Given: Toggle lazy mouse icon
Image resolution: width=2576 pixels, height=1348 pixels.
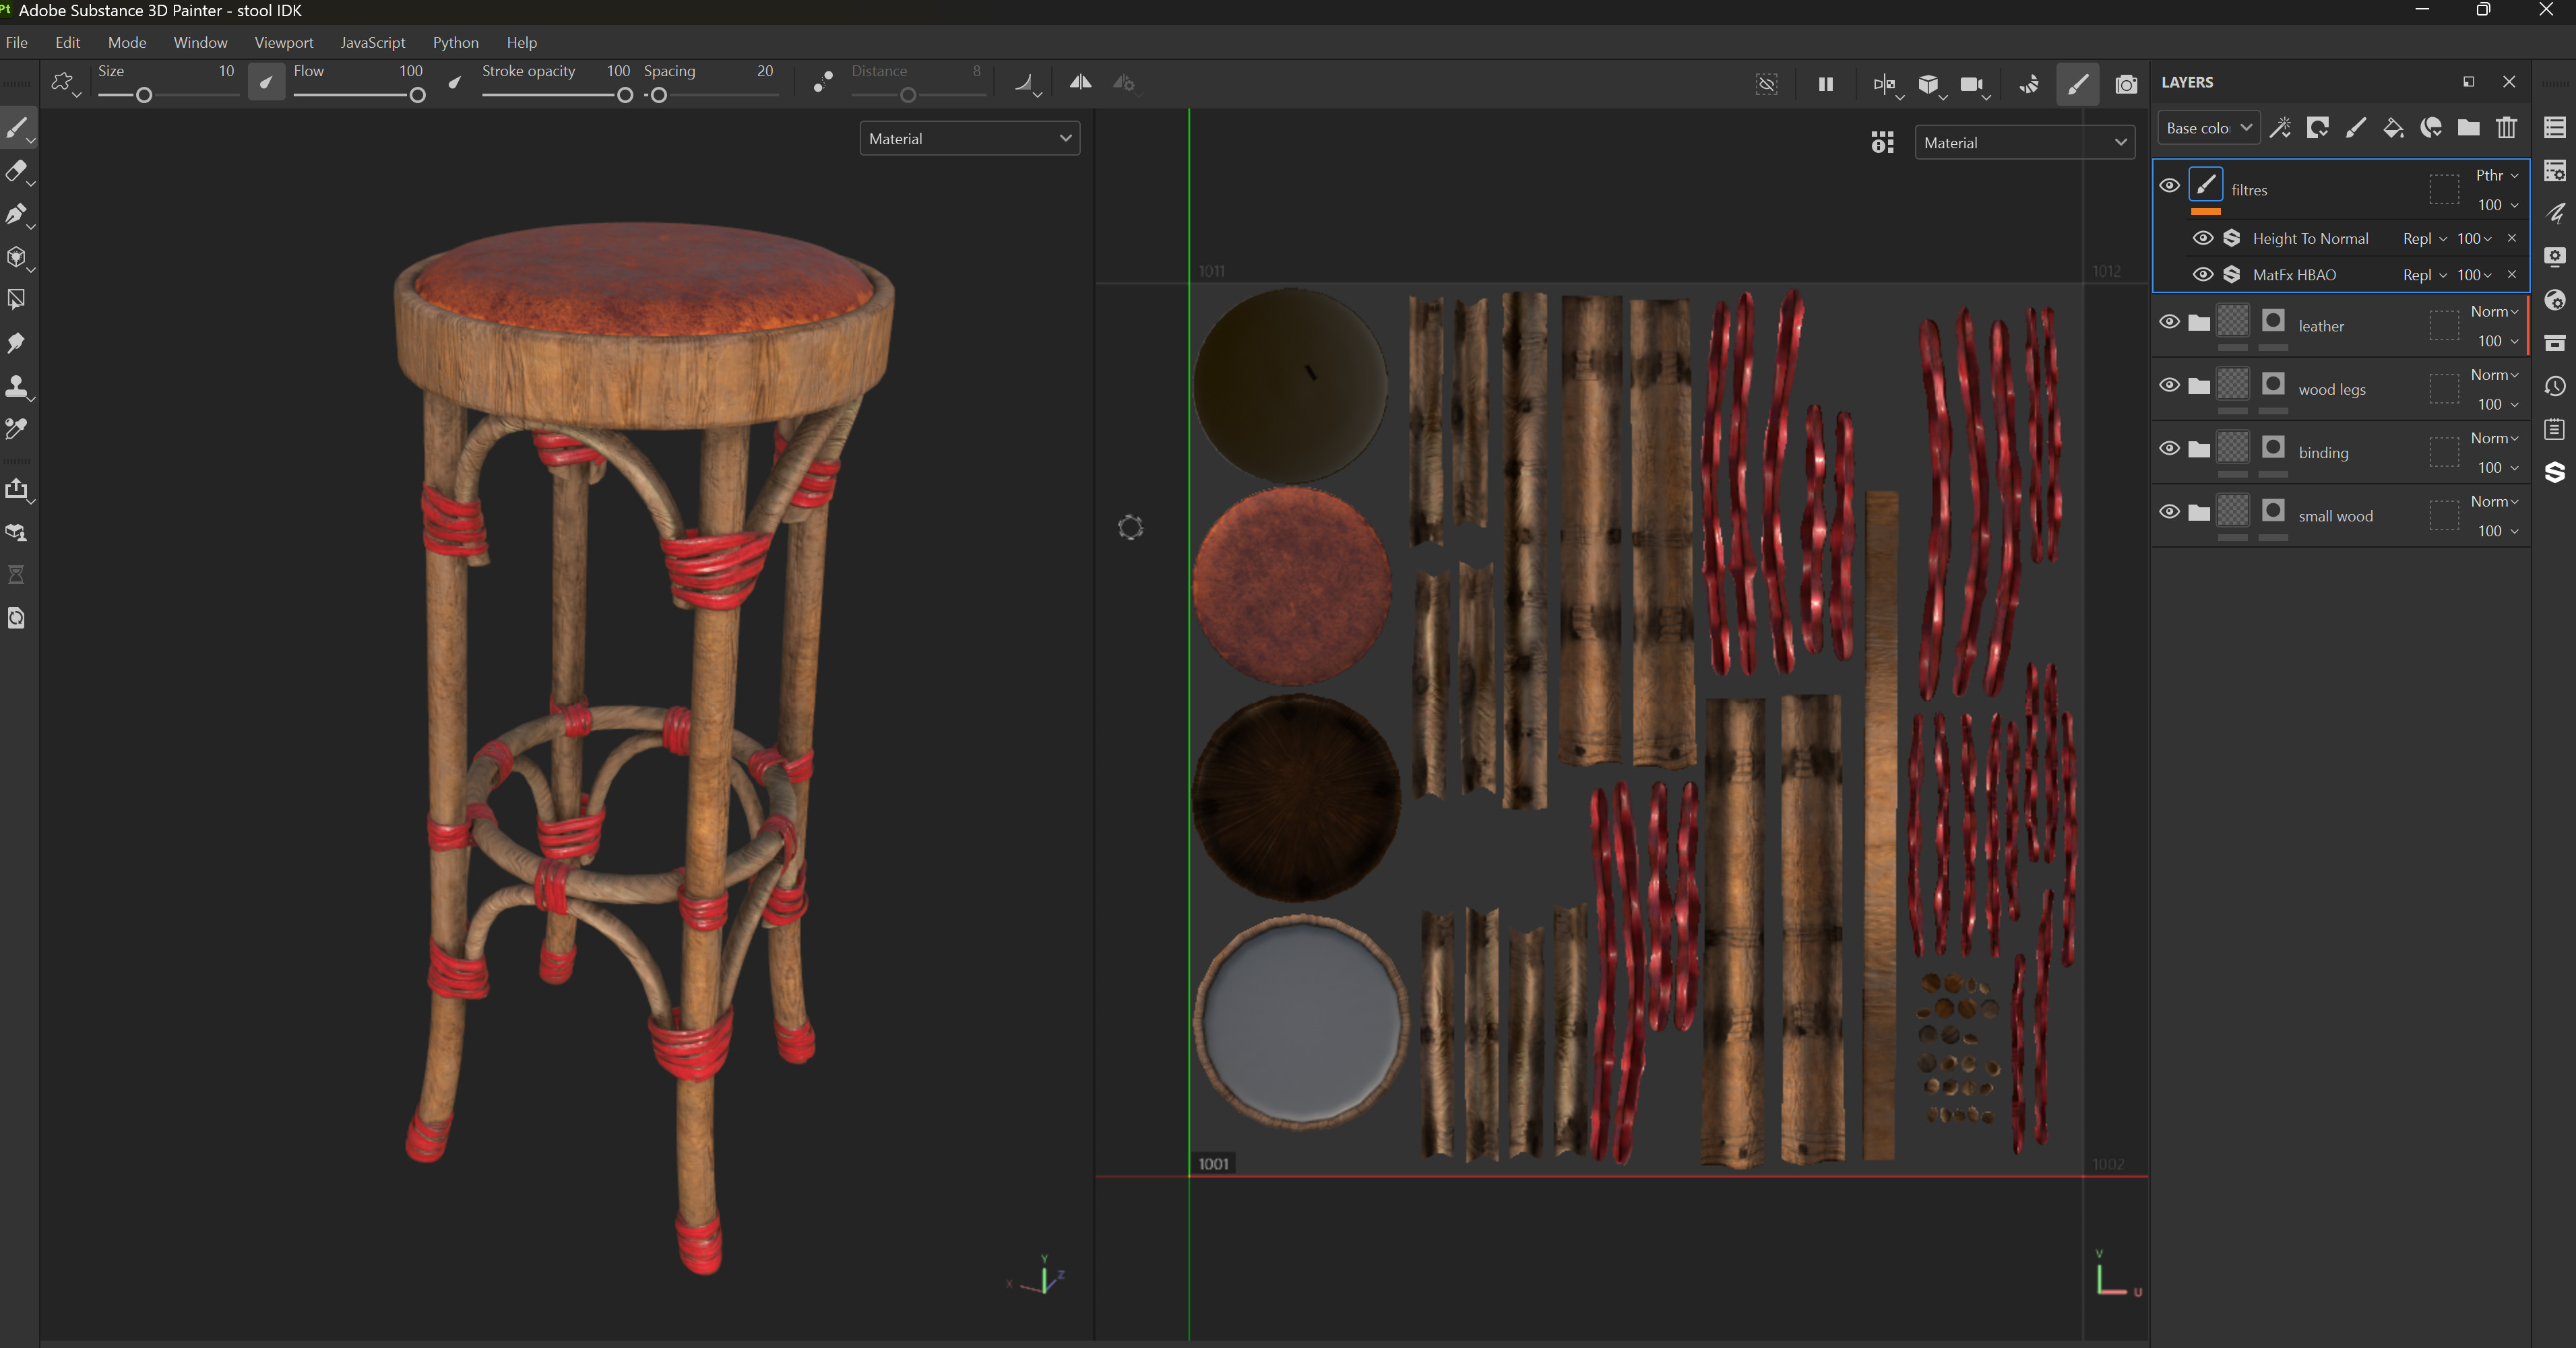Looking at the screenshot, I should tap(823, 83).
